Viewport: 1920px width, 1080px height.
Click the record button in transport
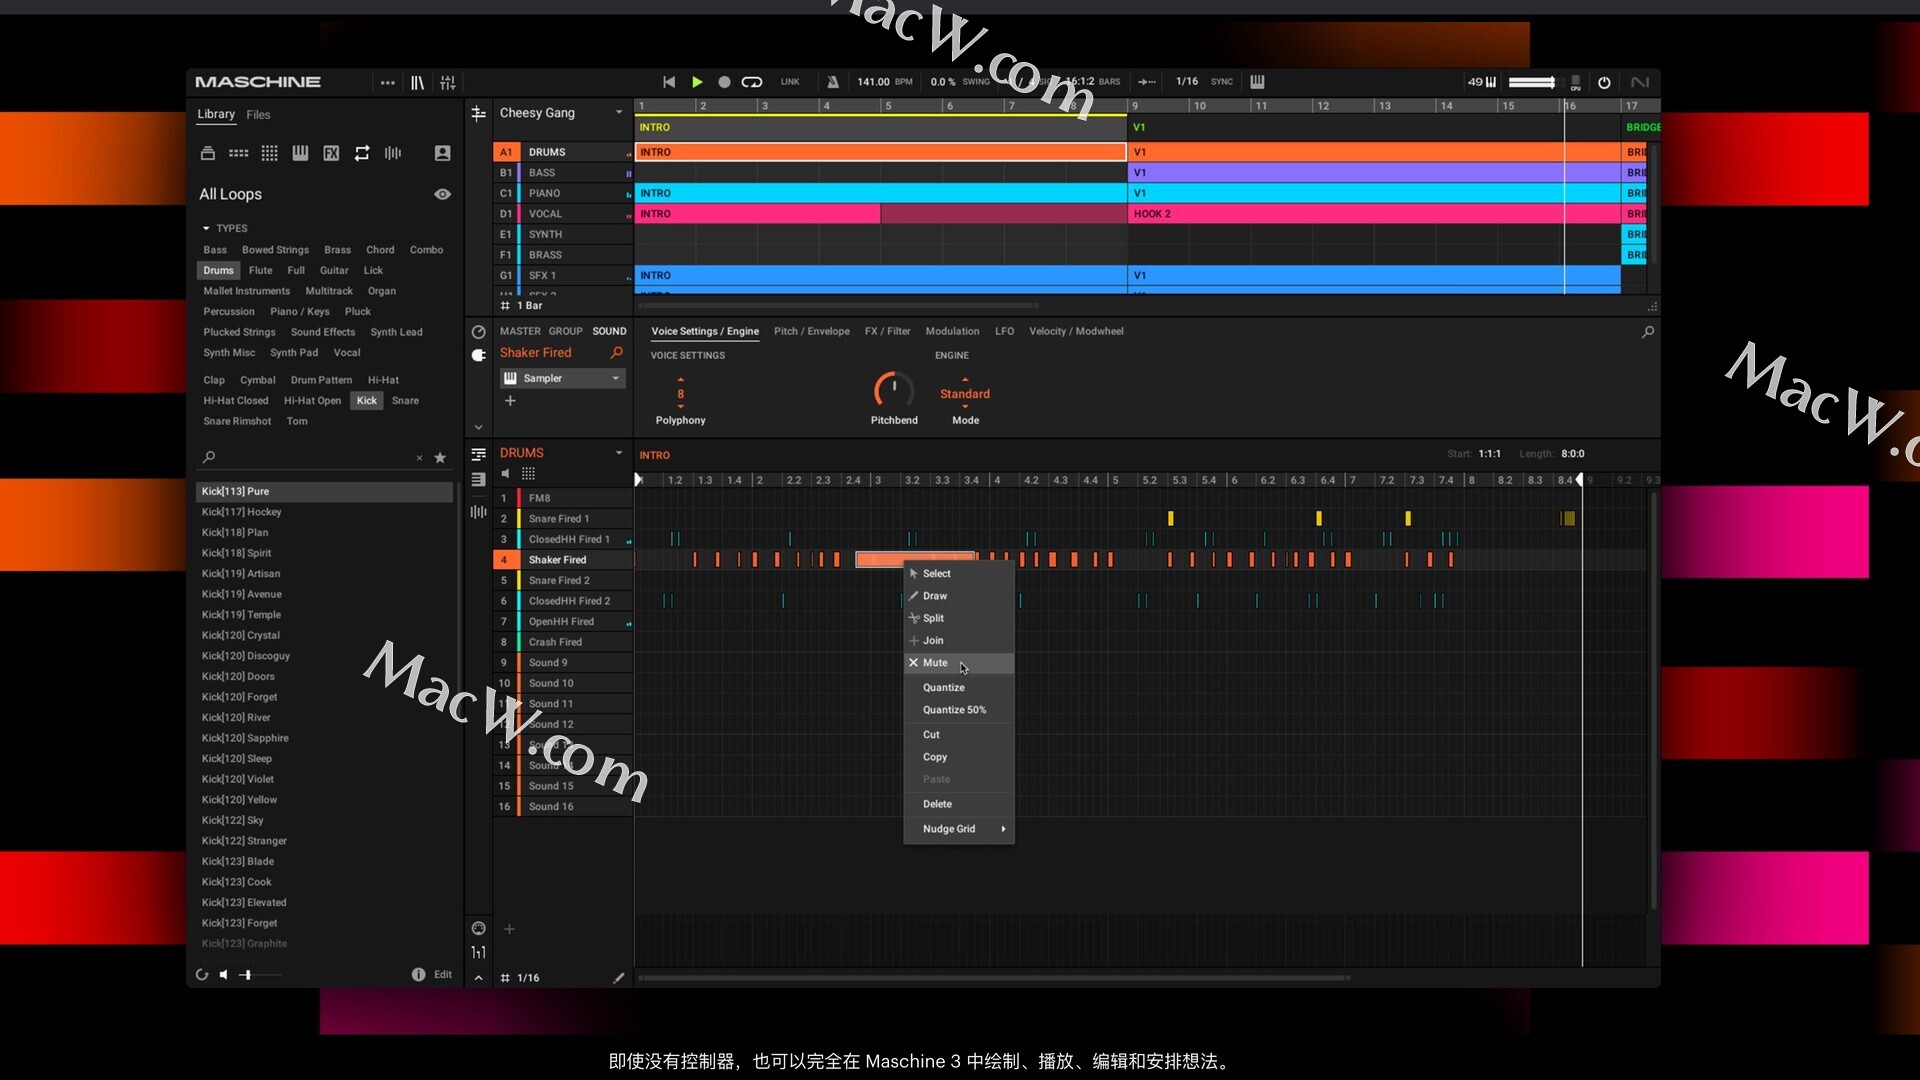(724, 82)
